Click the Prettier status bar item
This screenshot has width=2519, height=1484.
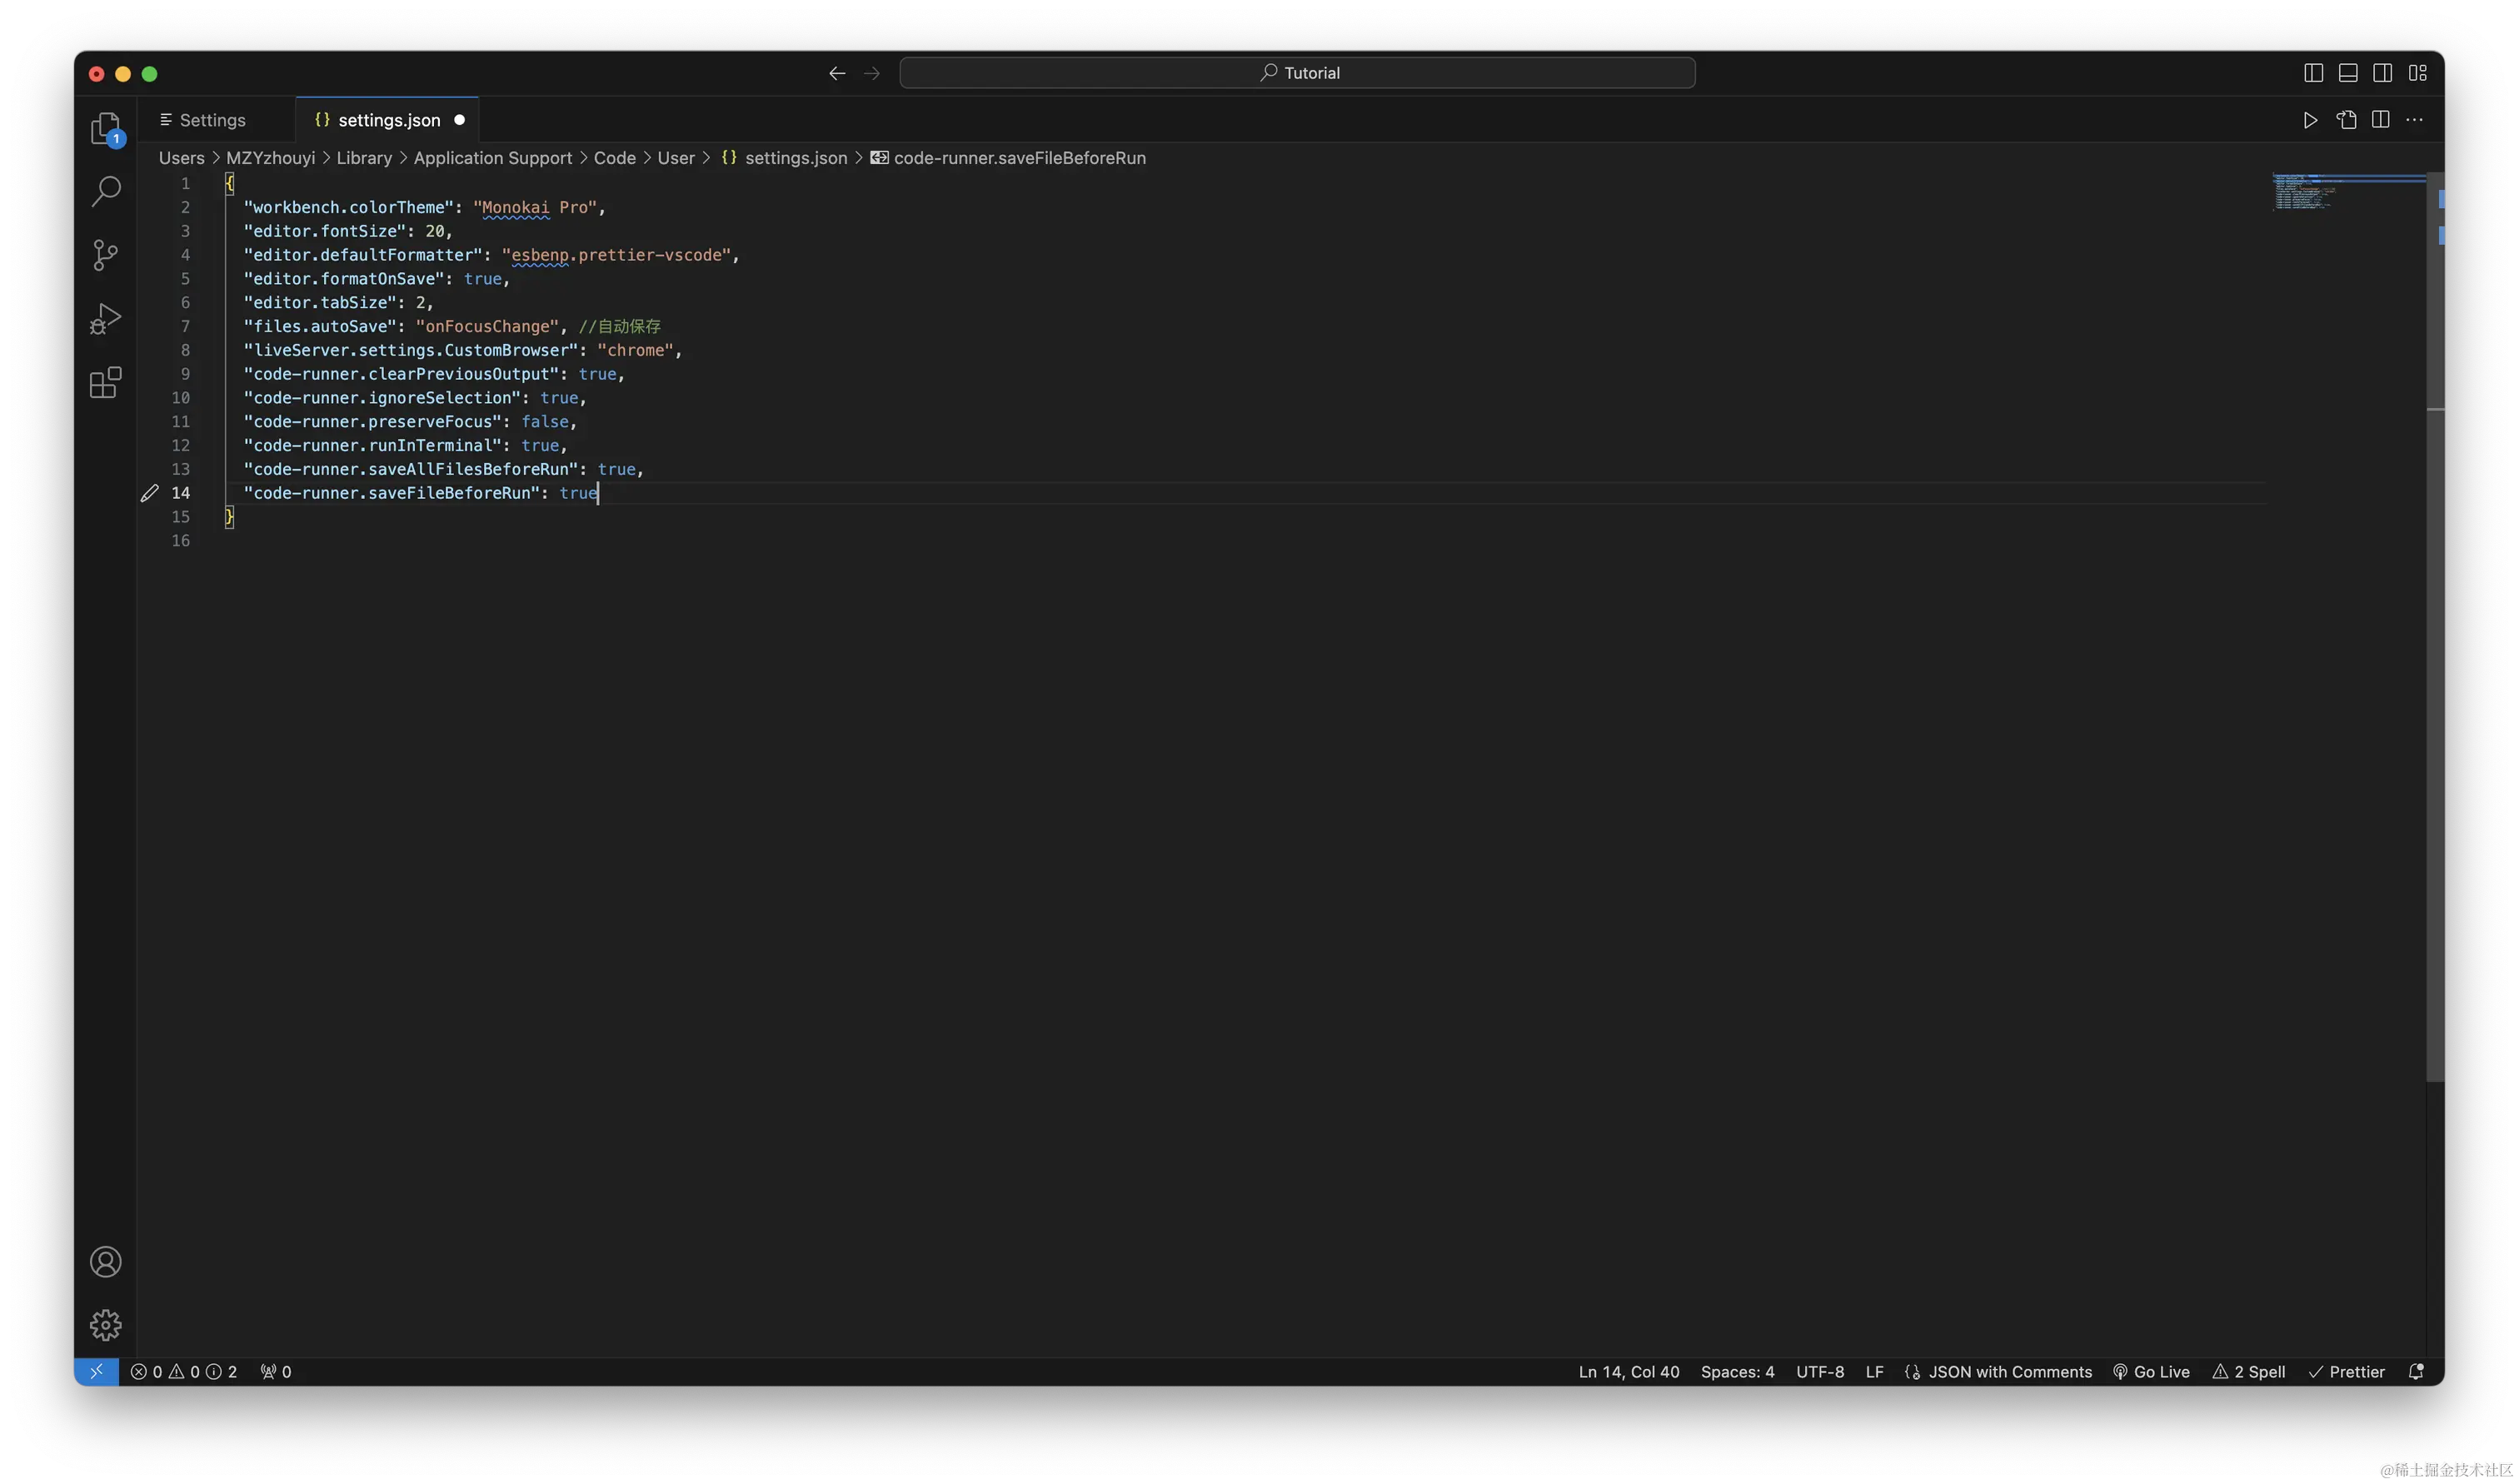coord(2348,1371)
